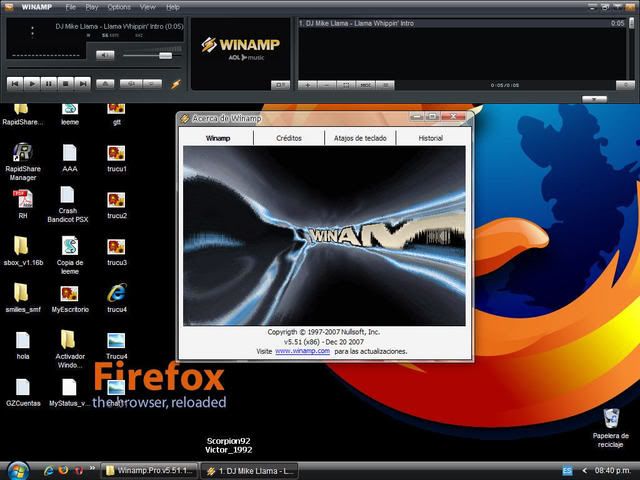The width and height of the screenshot is (640, 480).
Task: Switch to Winamp.Pro.v5.51.1... taskbar button
Action: point(149,471)
